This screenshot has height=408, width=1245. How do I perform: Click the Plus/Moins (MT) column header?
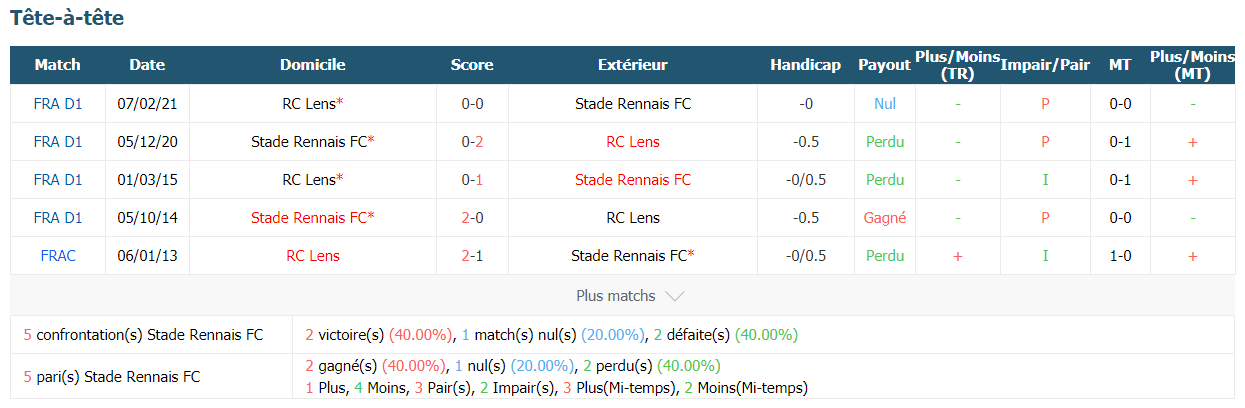pyautogui.click(x=1192, y=65)
